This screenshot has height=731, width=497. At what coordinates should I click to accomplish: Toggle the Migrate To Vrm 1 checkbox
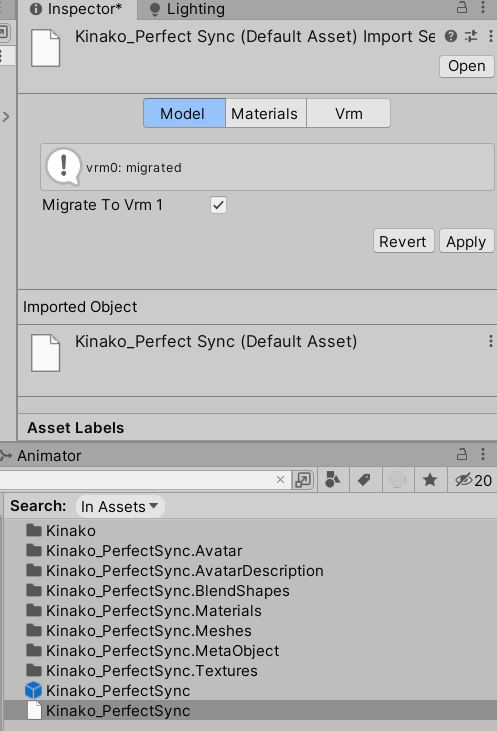[218, 205]
